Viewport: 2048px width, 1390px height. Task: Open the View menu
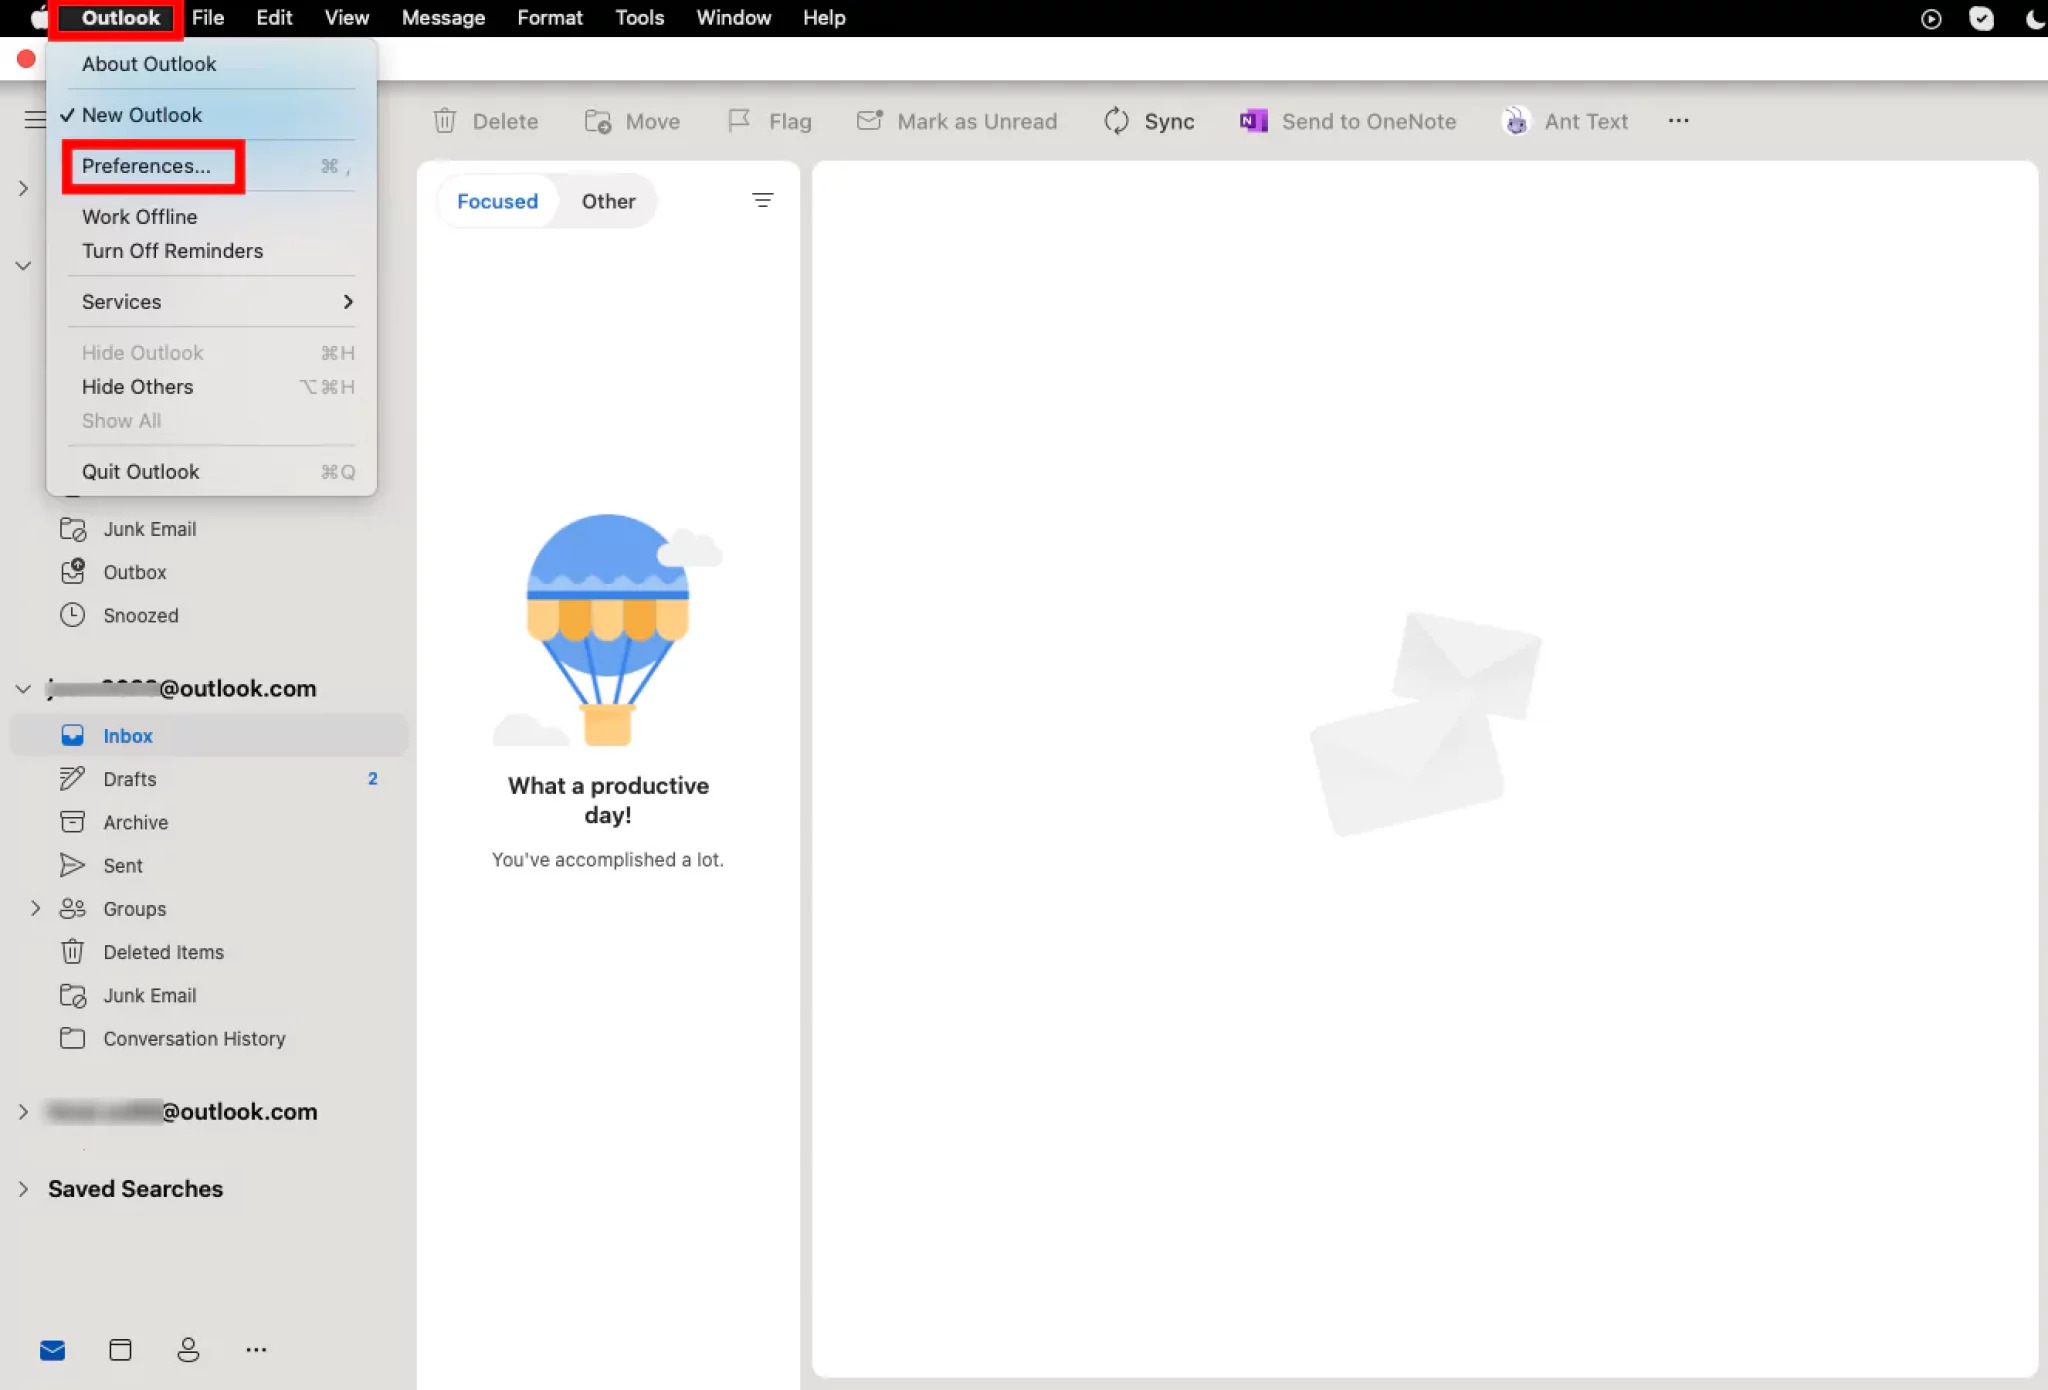pyautogui.click(x=346, y=18)
